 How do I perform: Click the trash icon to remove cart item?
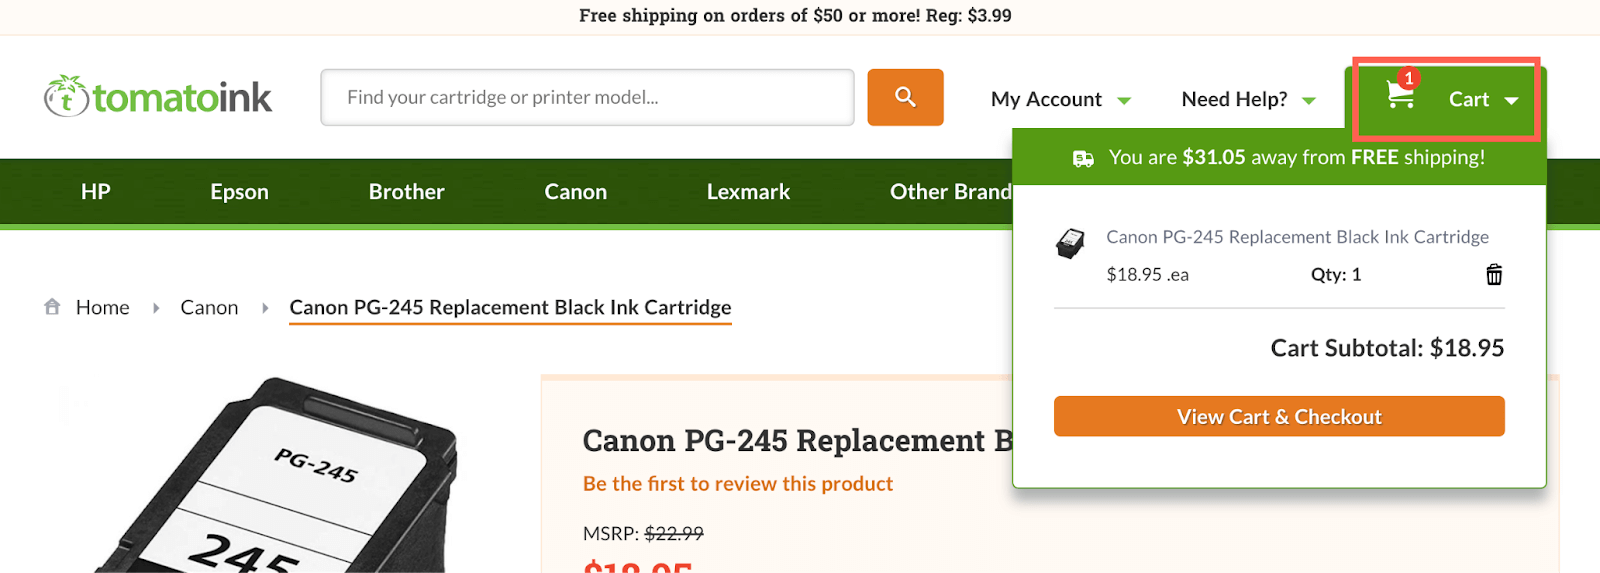tap(1494, 275)
